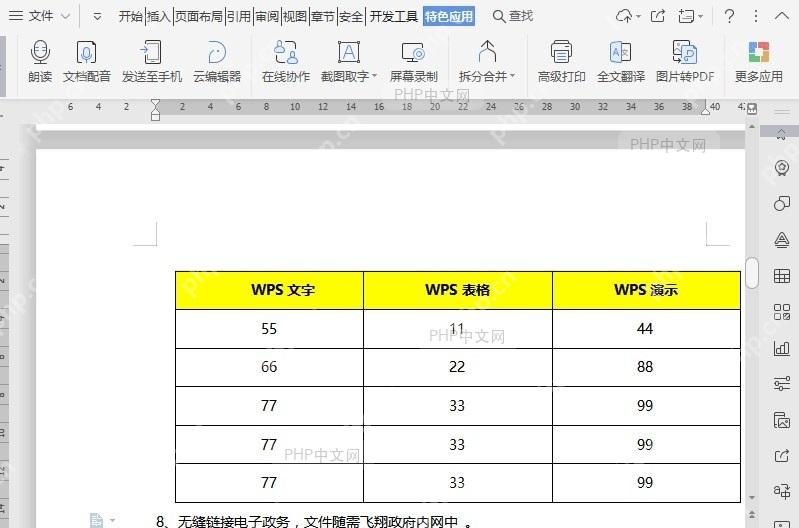Viewport: 799px width, 528px height.
Task: Click the sidebar table icon
Action: point(782,276)
